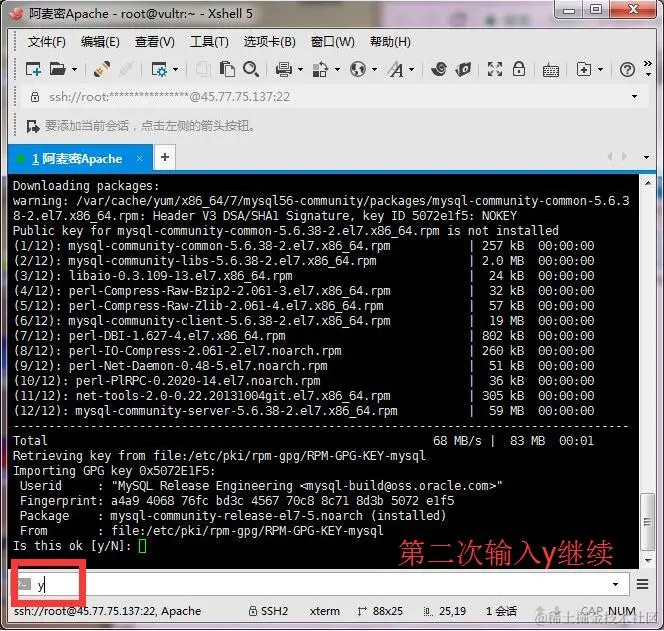Click the Print icon
The image size is (664, 631).
click(x=284, y=69)
